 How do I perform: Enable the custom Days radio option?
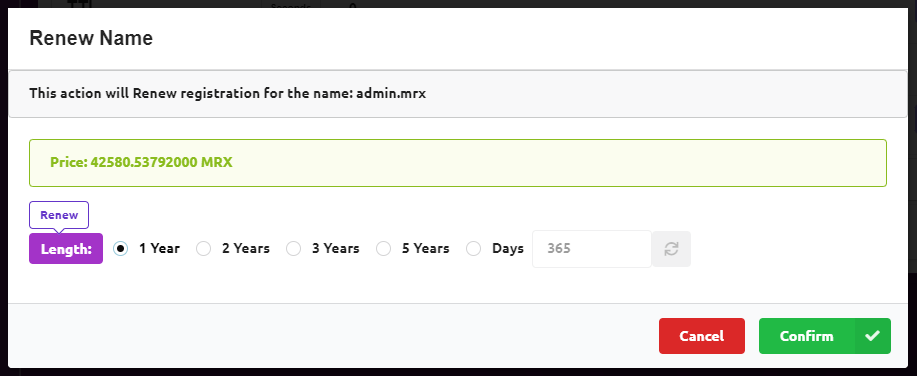point(474,249)
